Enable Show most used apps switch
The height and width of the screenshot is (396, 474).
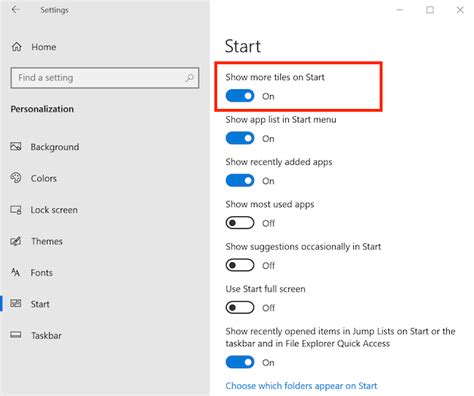coord(240,223)
